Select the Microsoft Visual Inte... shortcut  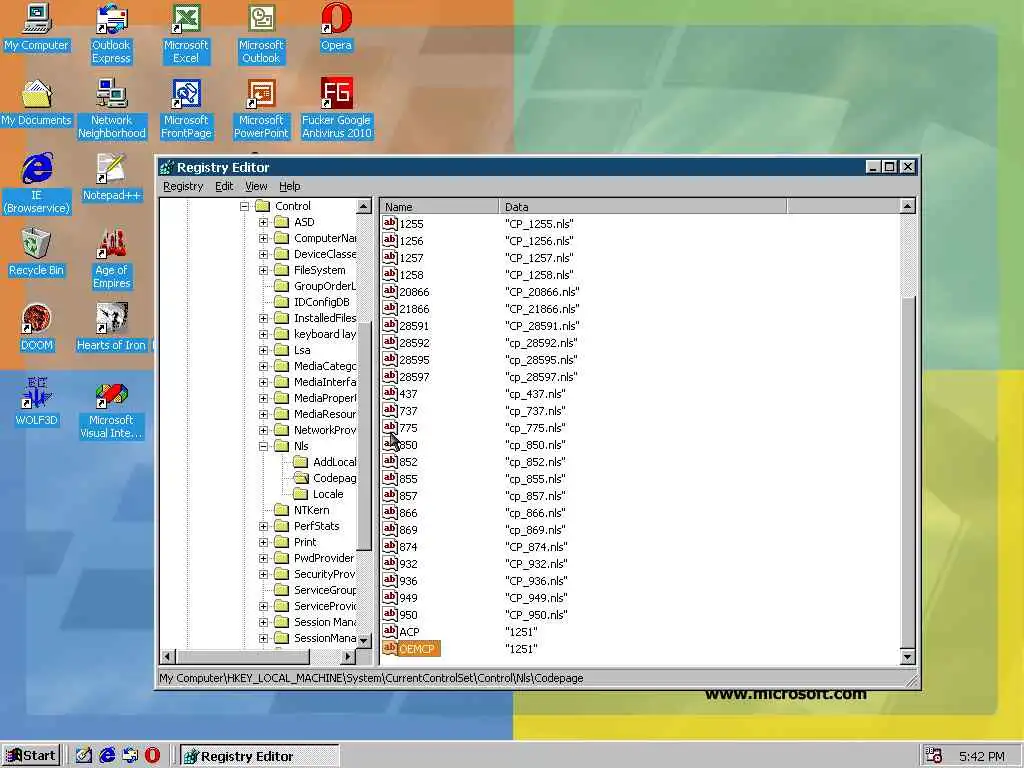[111, 409]
